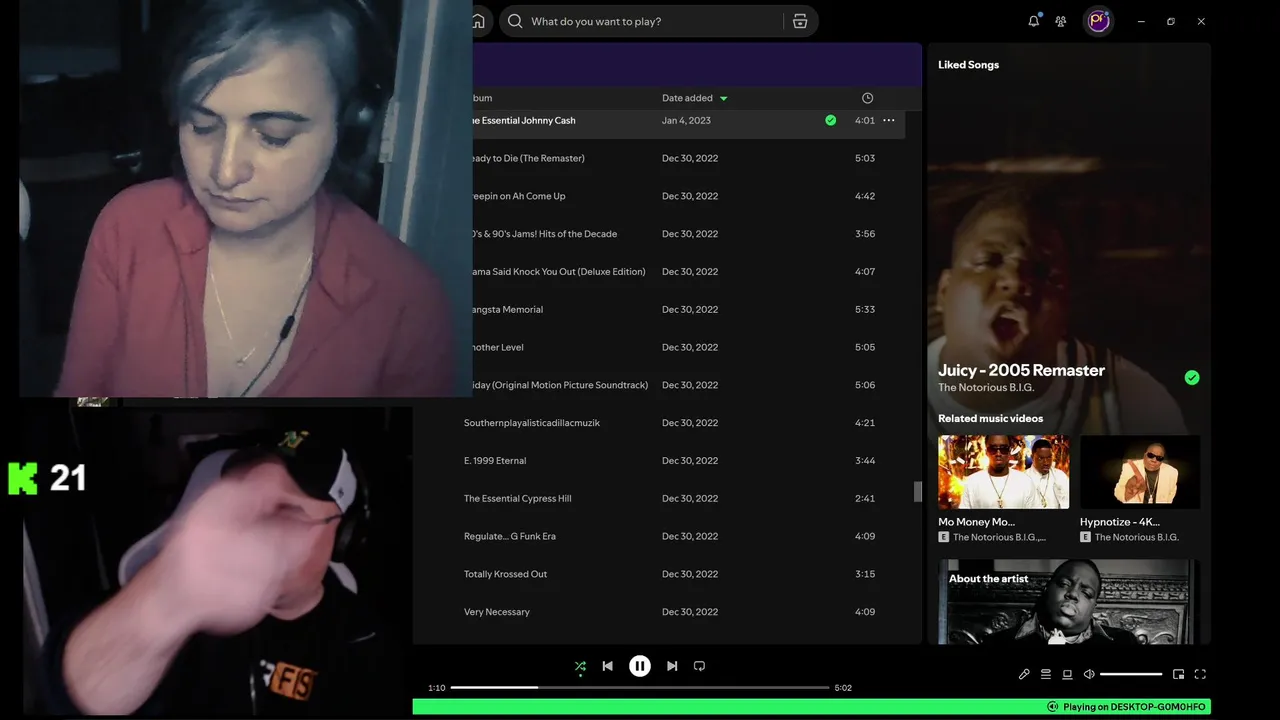Open album Regulate... G Funk Era
The image size is (1280, 720).
[x=510, y=537]
